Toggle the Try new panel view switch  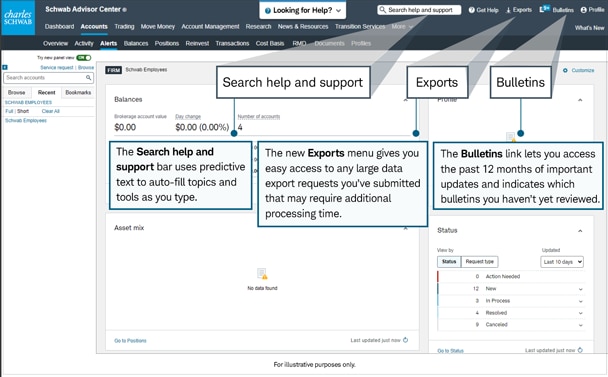click(84, 58)
